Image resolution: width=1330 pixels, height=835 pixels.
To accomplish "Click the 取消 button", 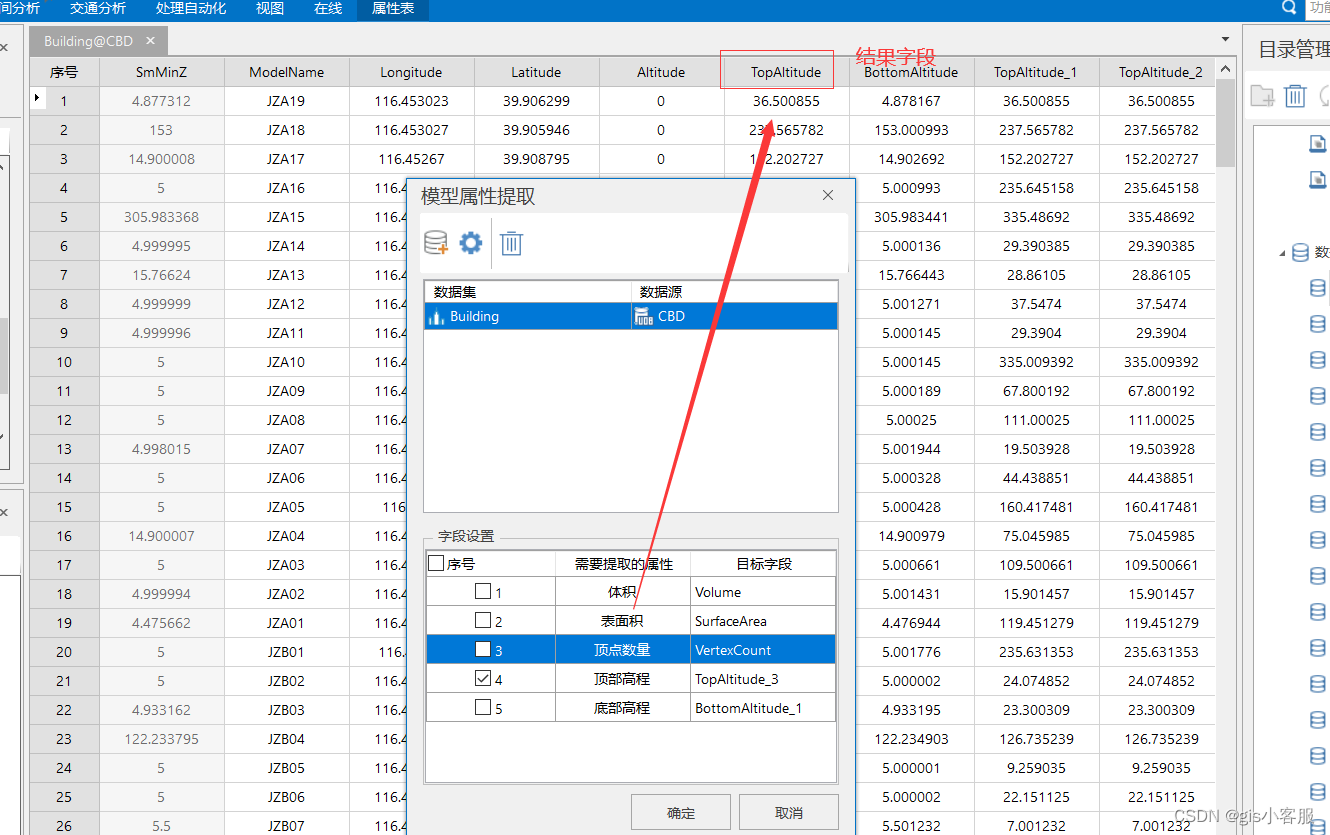I will pos(789,813).
